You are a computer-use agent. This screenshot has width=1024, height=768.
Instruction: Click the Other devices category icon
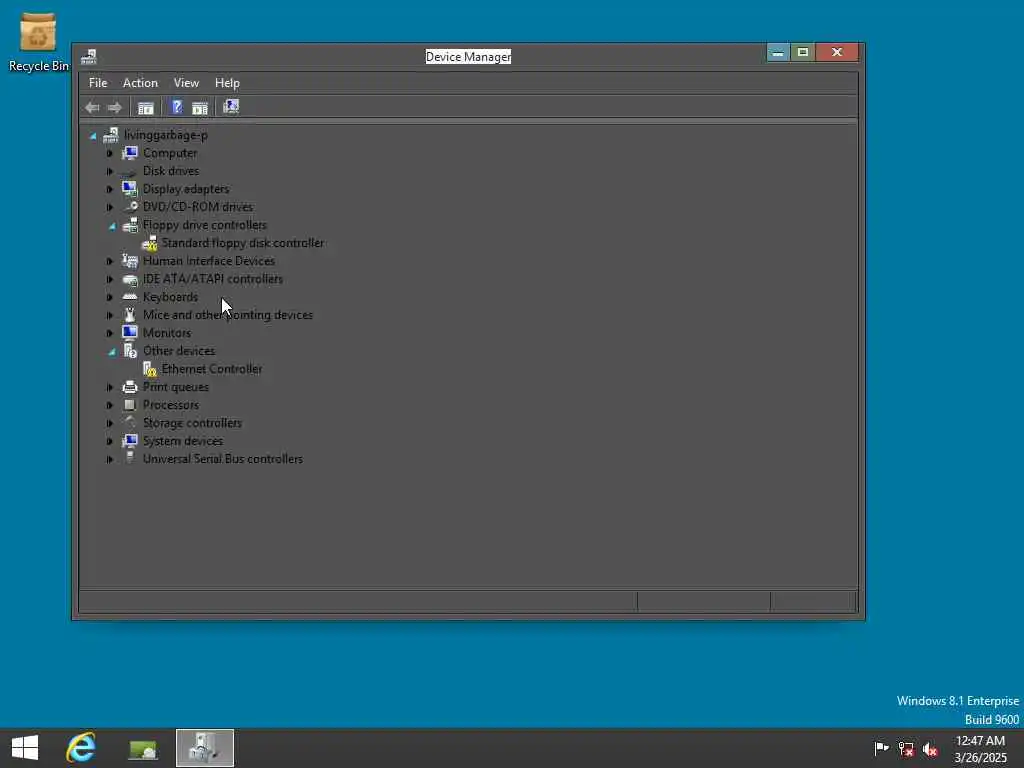pos(130,351)
